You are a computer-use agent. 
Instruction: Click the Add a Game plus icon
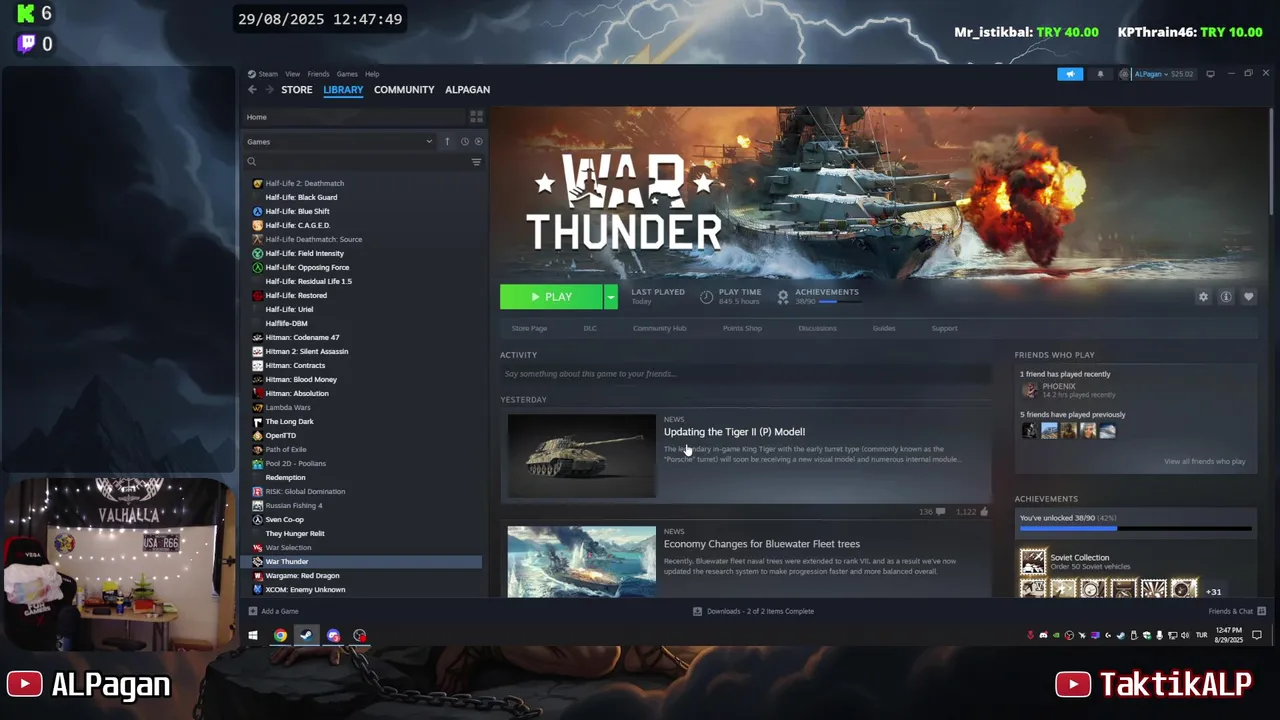tap(252, 611)
